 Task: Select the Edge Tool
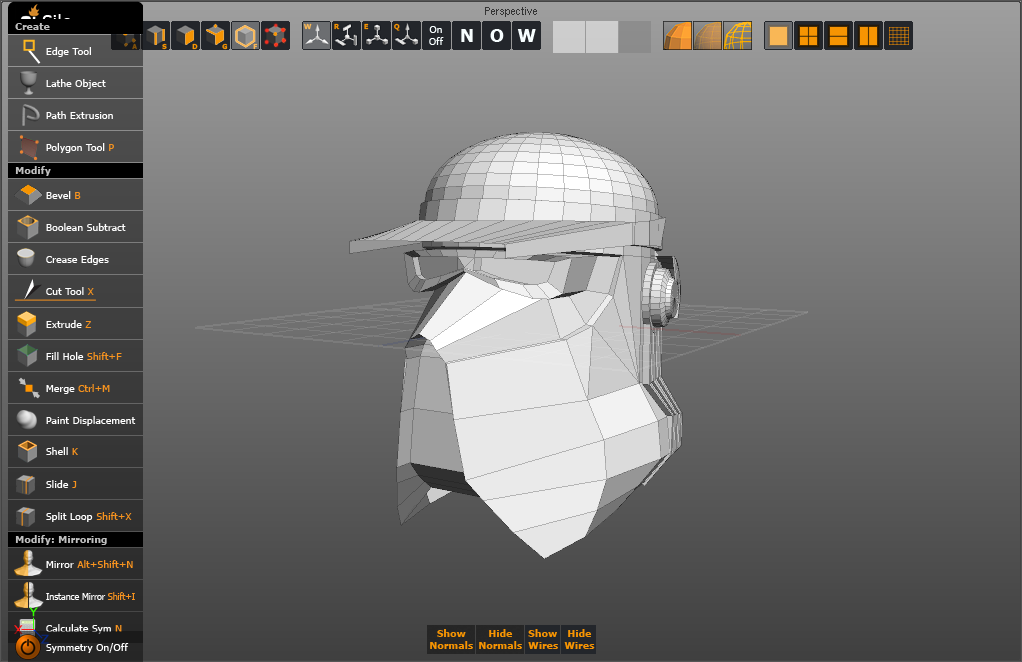[x=75, y=51]
